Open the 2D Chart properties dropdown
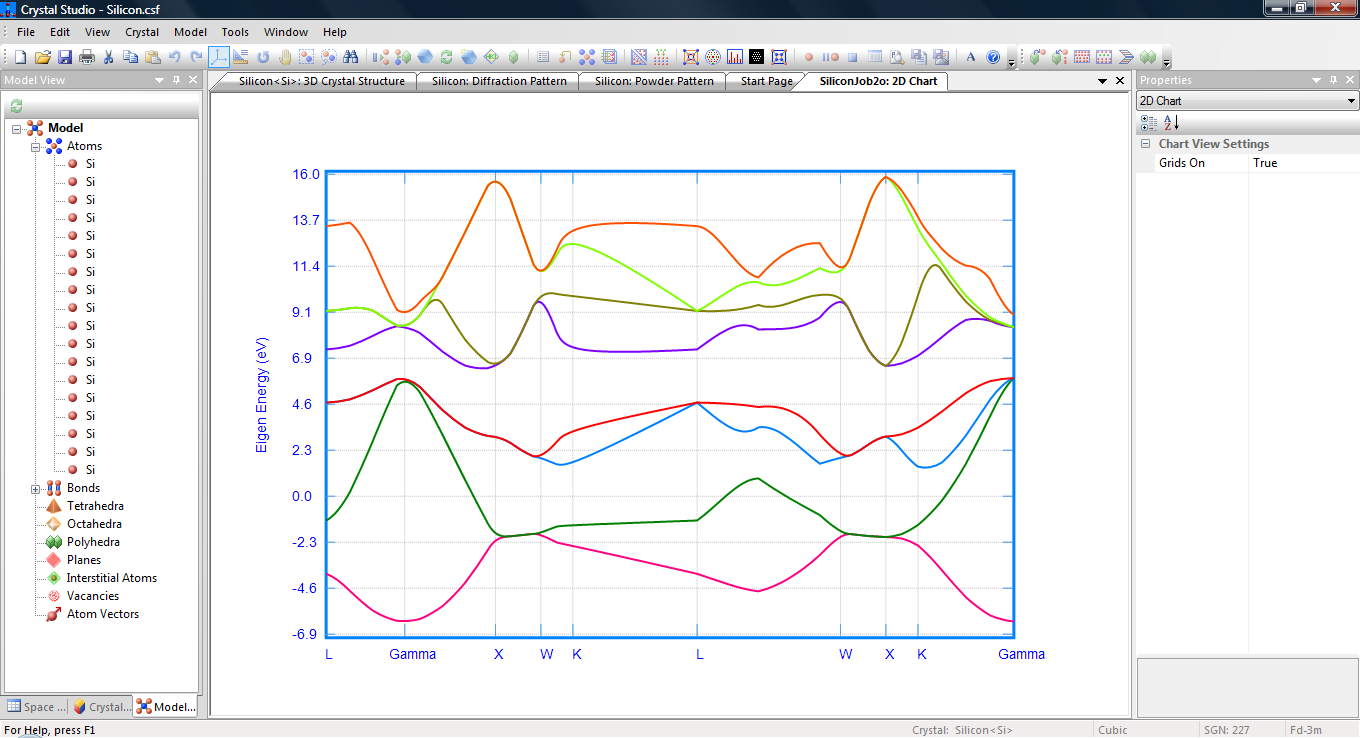This screenshot has width=1360, height=738. [x=1352, y=101]
